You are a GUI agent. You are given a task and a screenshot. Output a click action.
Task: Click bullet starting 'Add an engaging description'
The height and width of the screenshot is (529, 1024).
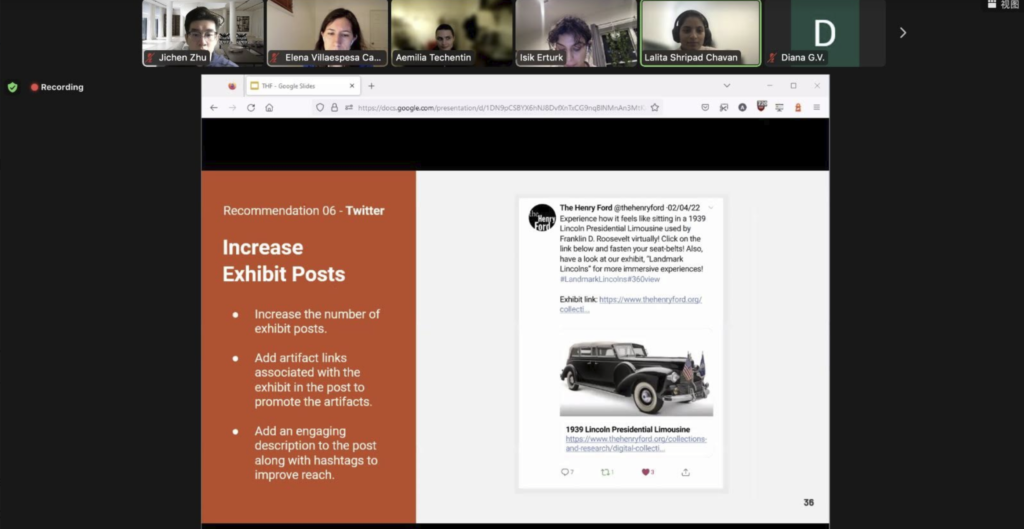click(316, 453)
